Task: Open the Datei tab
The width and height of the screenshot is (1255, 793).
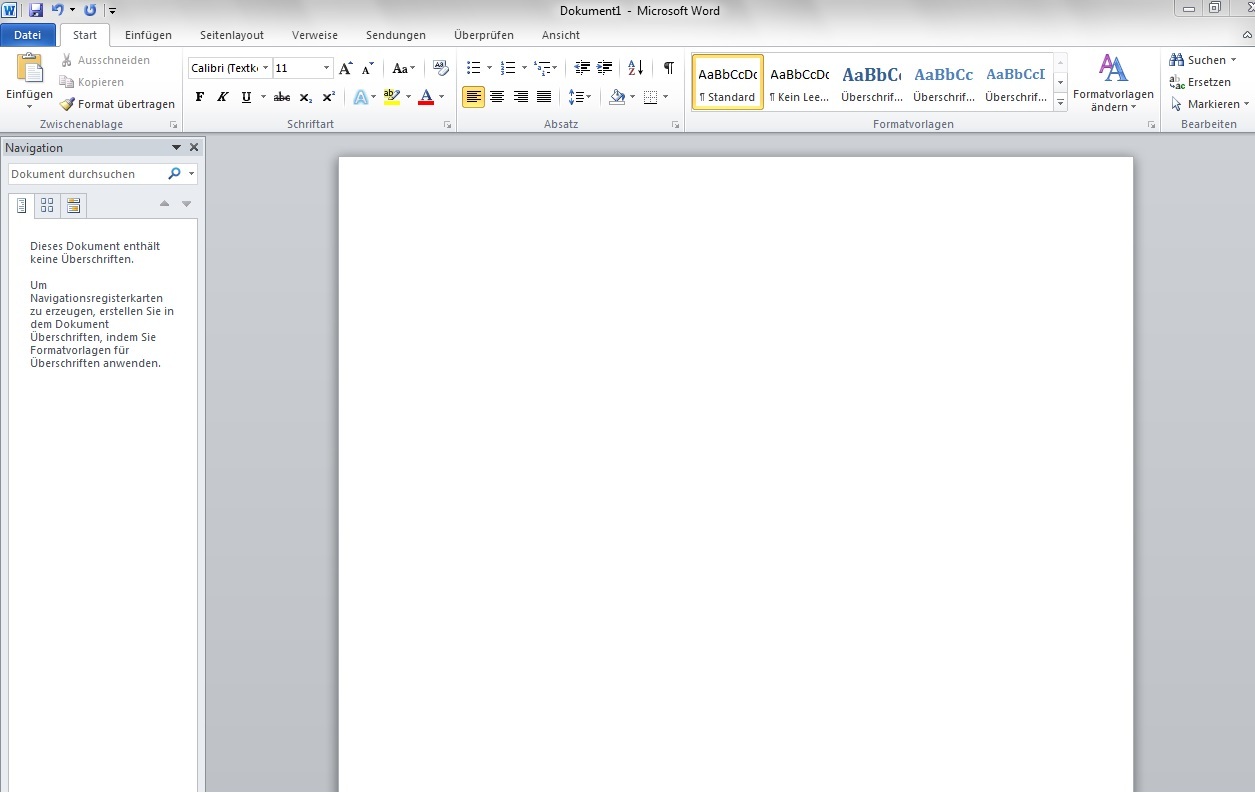Action: pyautogui.click(x=28, y=35)
